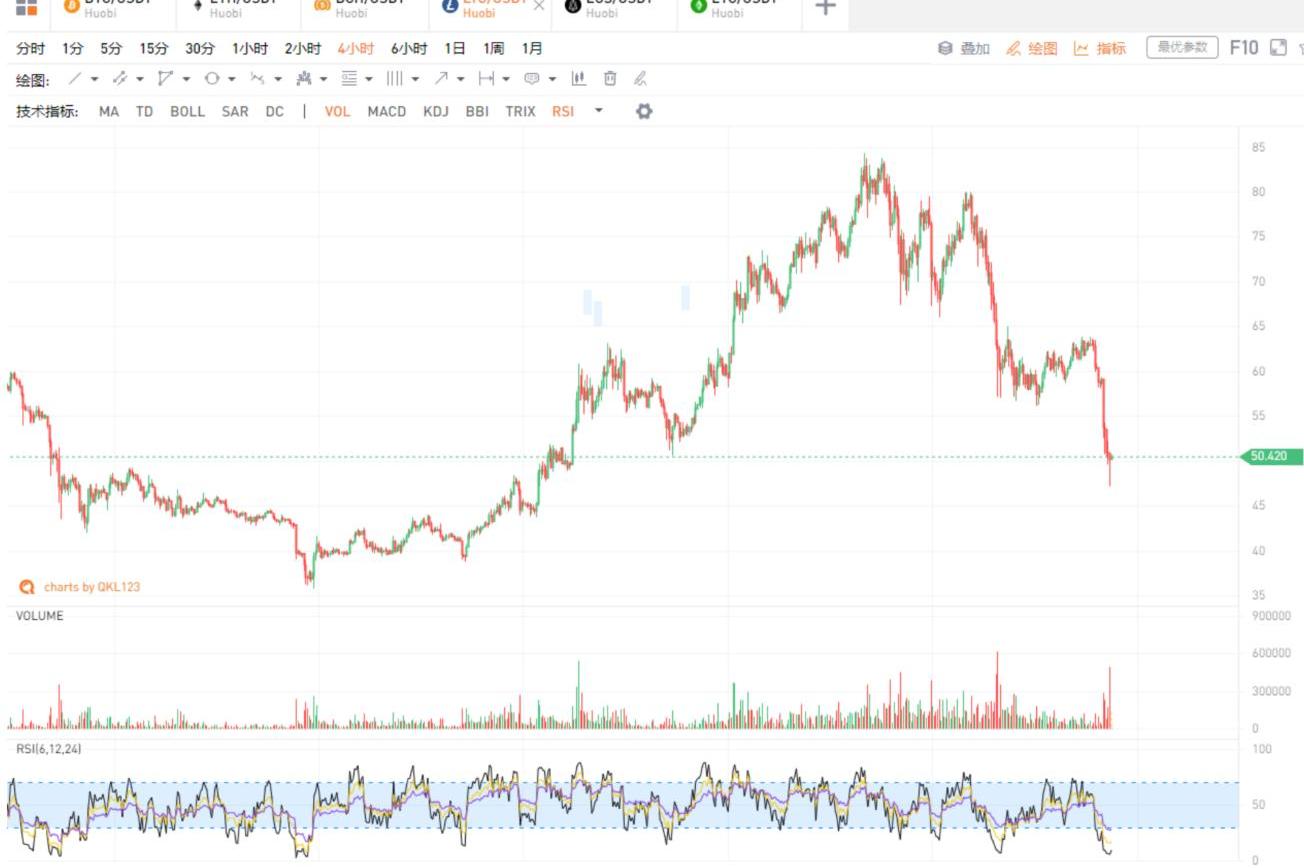Switch to the 1日 timeframe
This screenshot has height=868, width=1304.
tap(455, 48)
